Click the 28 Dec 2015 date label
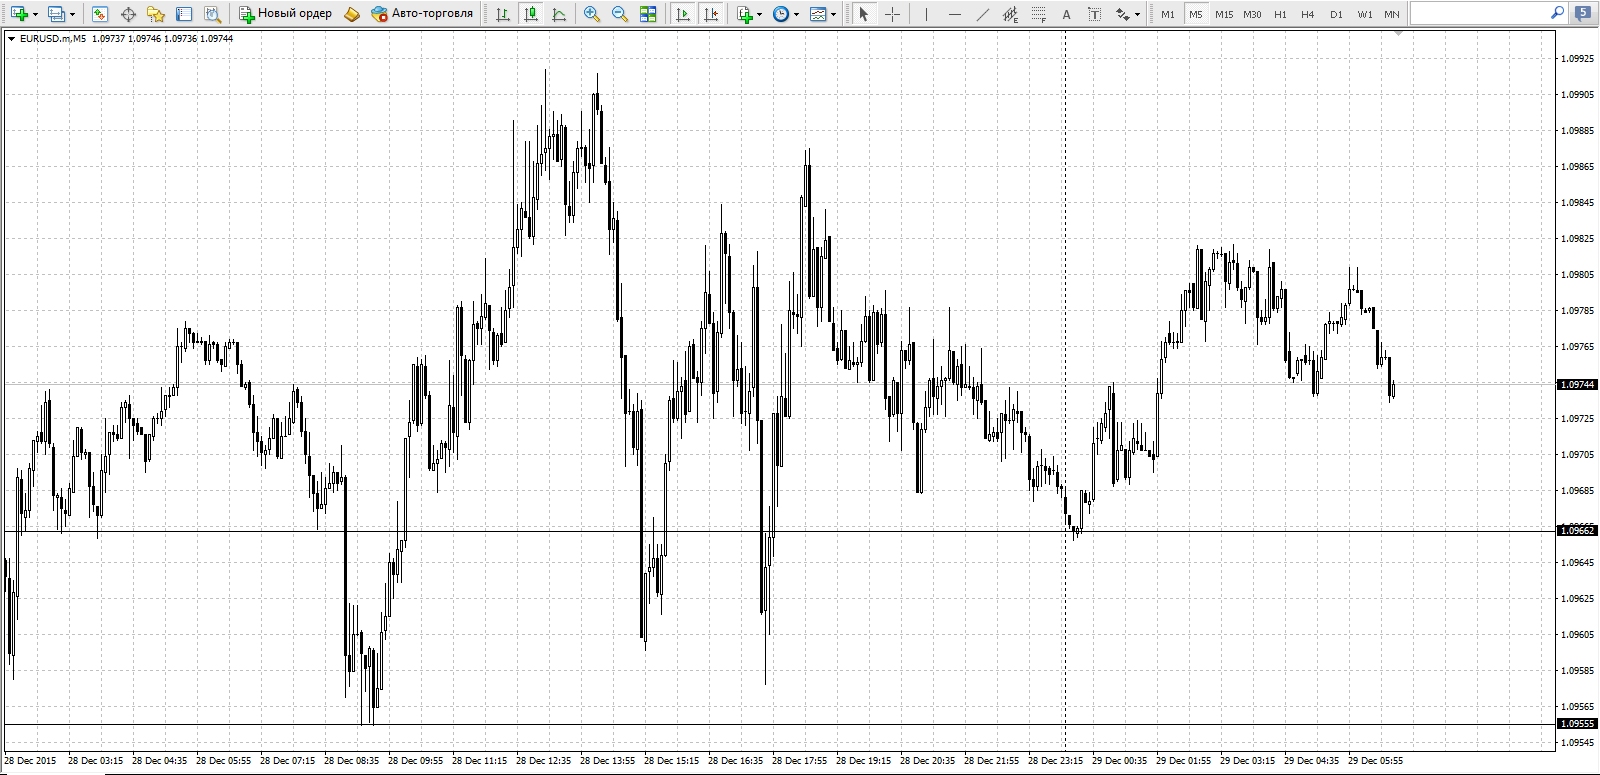Image resolution: width=1600 pixels, height=775 pixels. [30, 761]
